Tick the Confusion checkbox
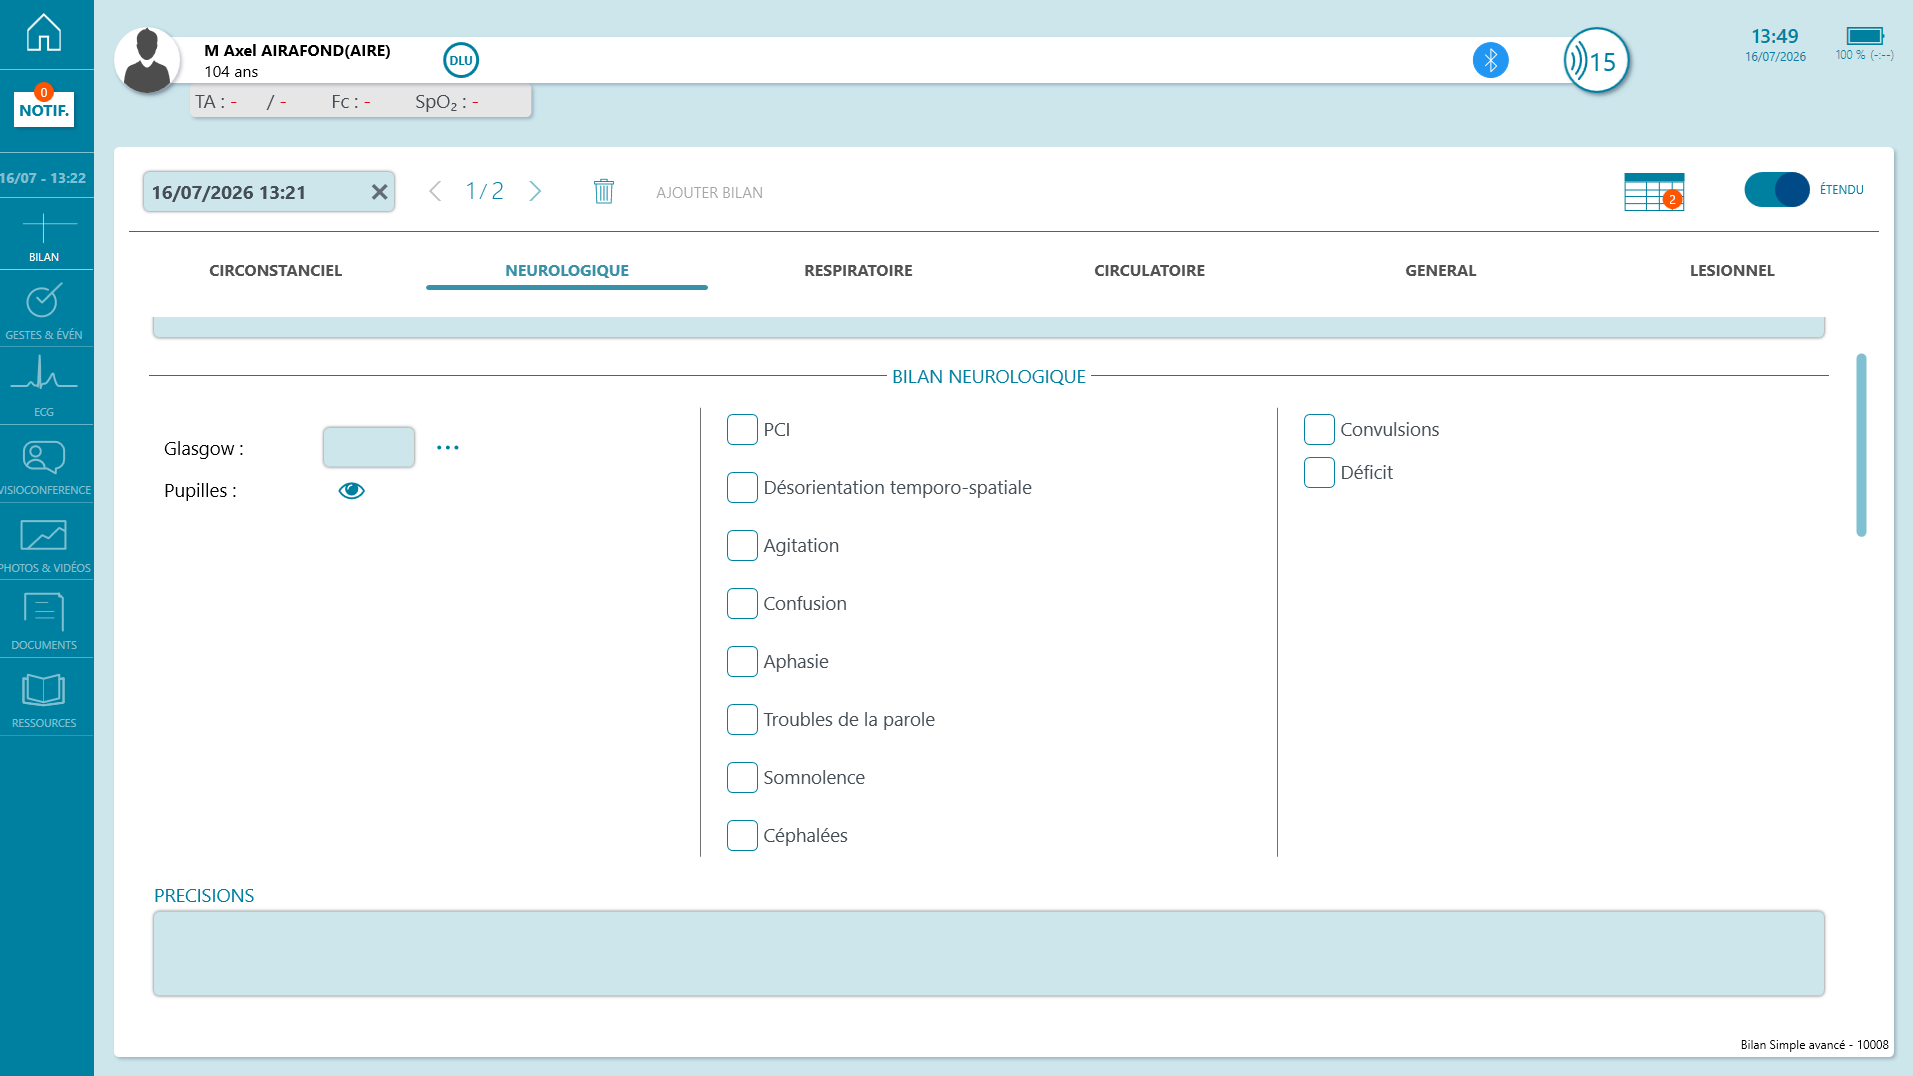 tap(742, 603)
